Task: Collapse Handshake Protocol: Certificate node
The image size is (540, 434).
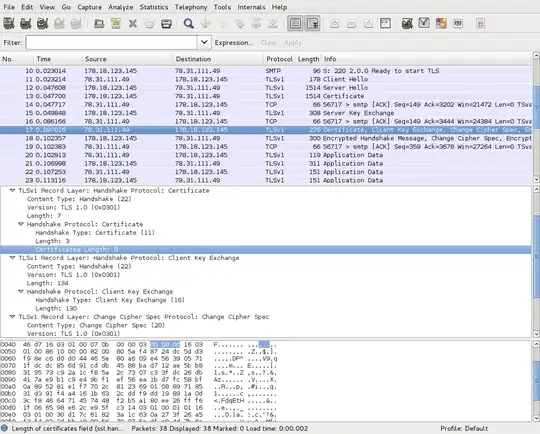Action: [21, 224]
